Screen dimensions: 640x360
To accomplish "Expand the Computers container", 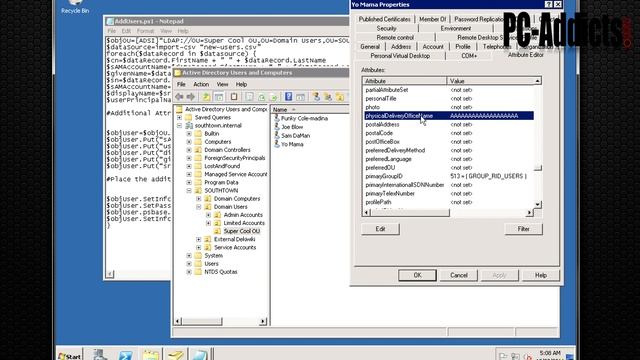I will pyautogui.click(x=189, y=142).
